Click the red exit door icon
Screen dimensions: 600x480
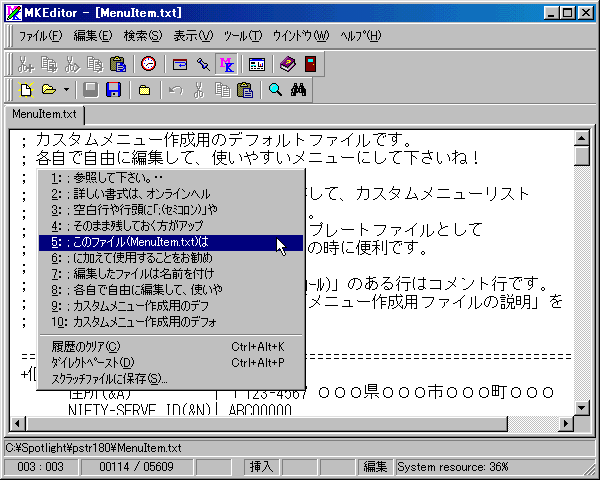pyautogui.click(x=310, y=64)
